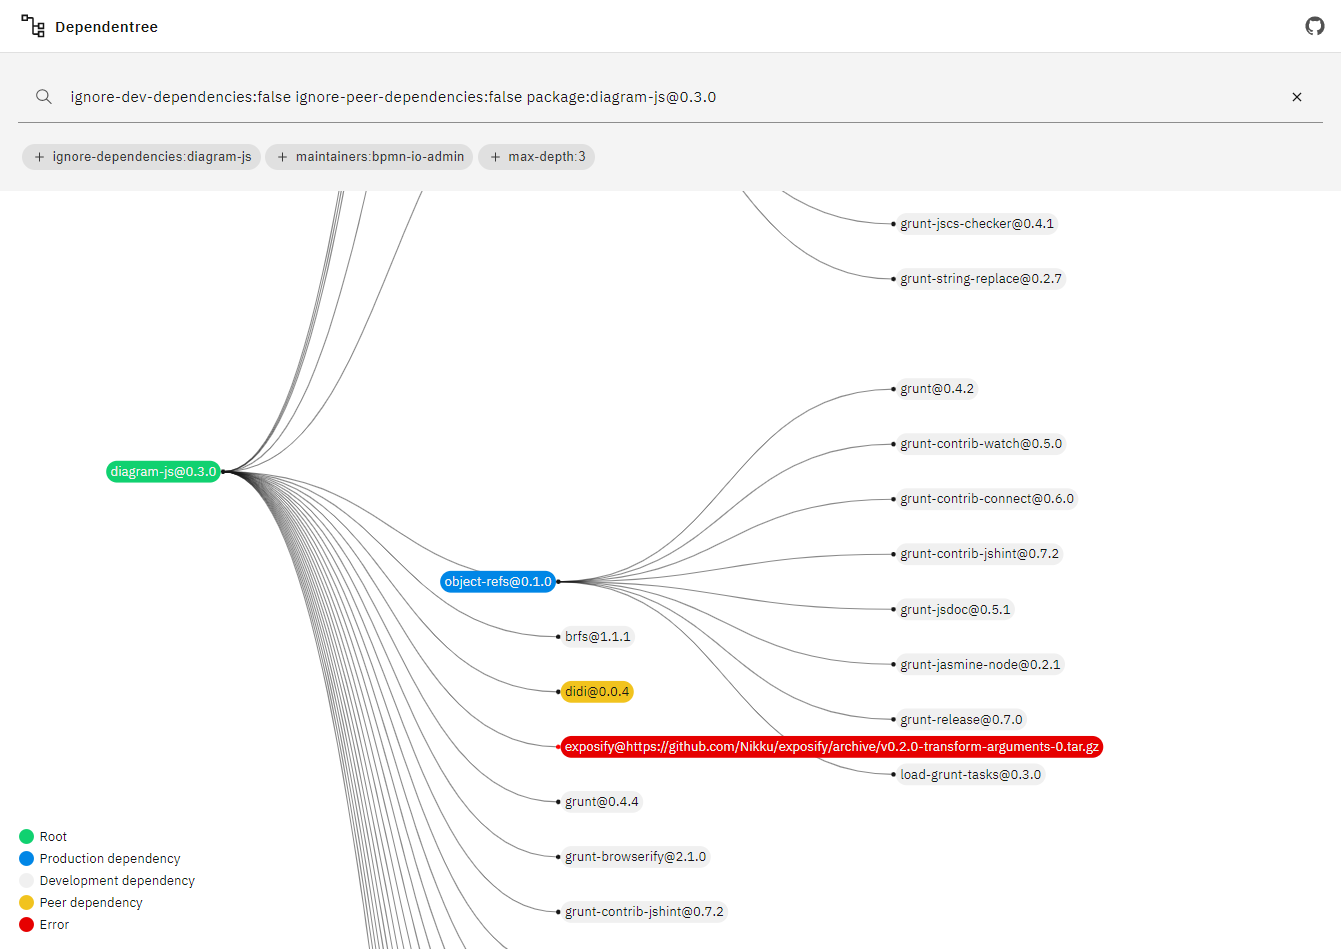Click the 'Peer dependency' legend label

click(x=91, y=903)
